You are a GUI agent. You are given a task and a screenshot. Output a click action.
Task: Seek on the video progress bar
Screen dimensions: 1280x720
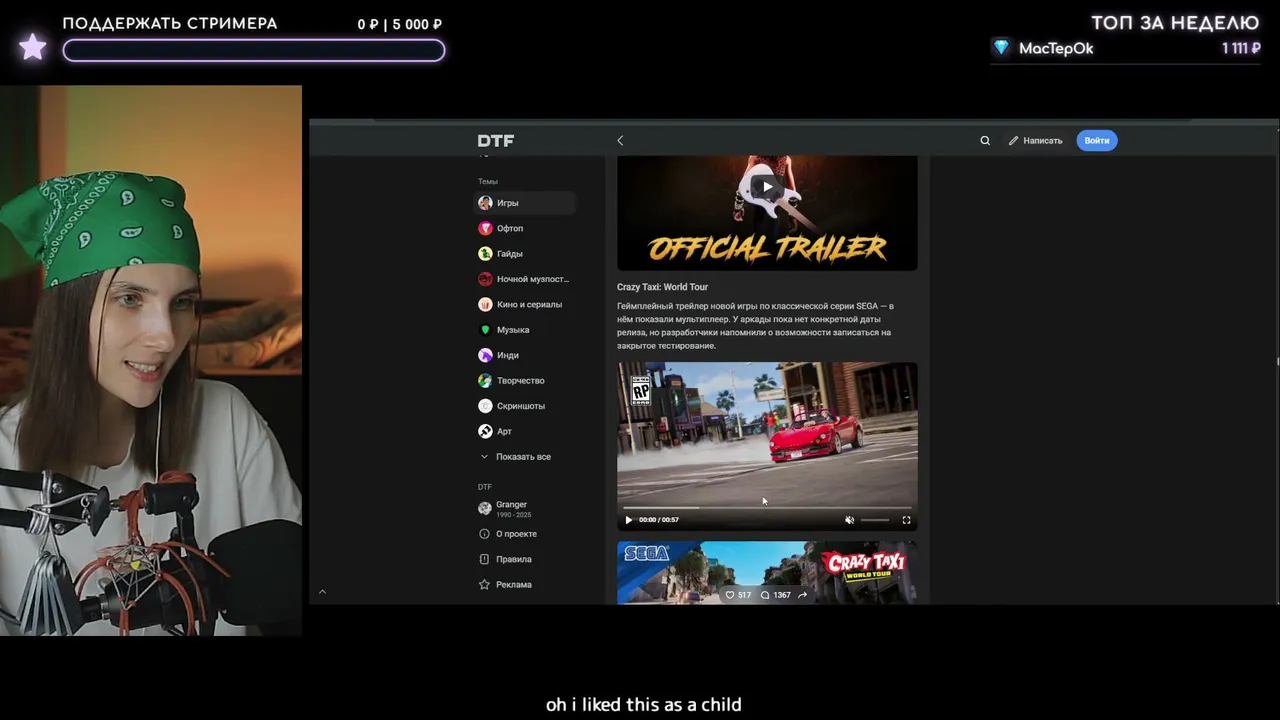pos(767,508)
